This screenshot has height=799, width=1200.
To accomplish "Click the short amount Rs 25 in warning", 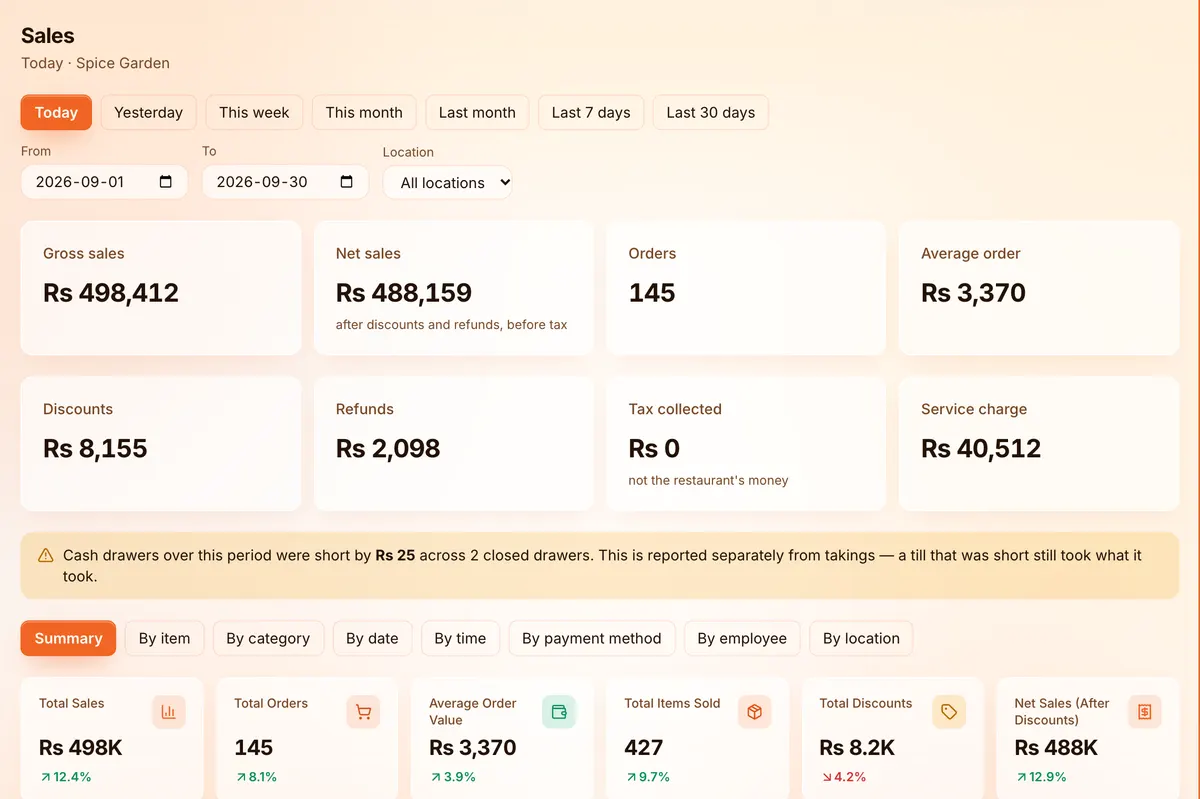I will (x=395, y=555).
